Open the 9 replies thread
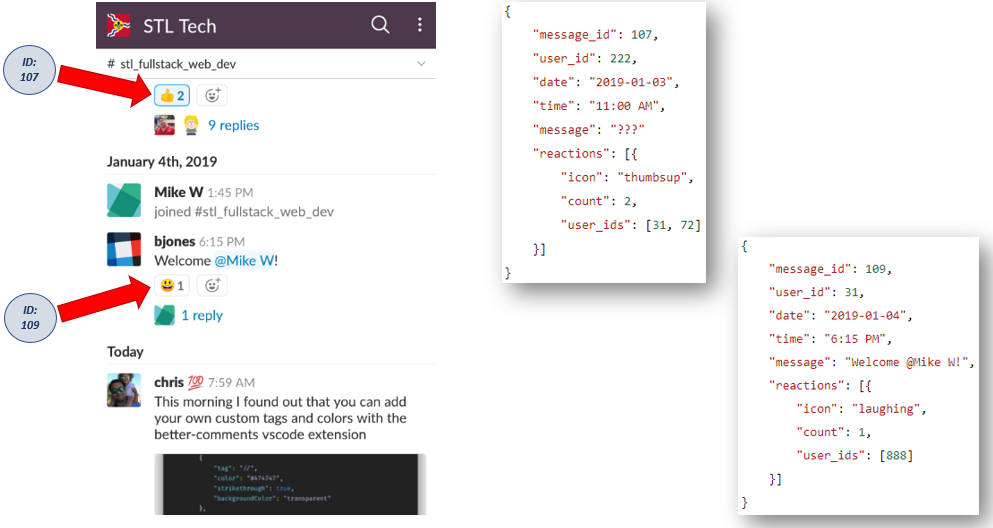This screenshot has height=528, width=993. point(233,126)
